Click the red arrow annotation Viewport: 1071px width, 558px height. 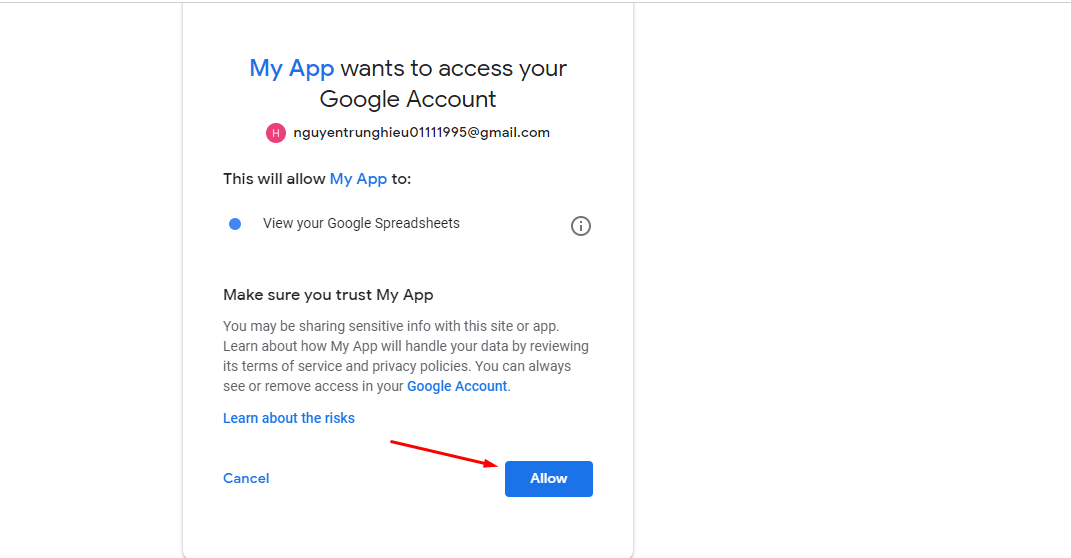(x=444, y=453)
